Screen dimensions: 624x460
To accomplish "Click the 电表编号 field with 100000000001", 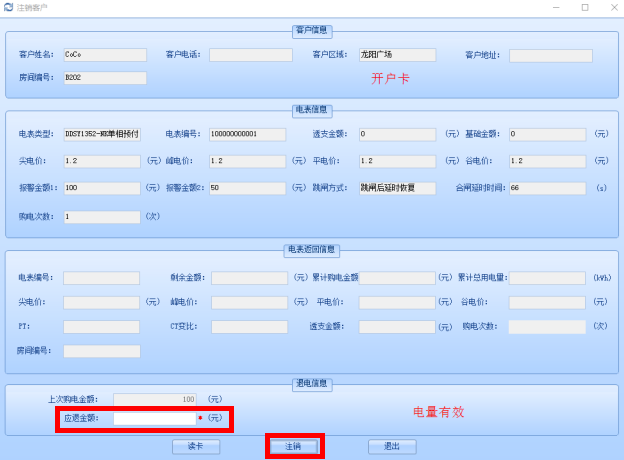I will pos(247,134).
